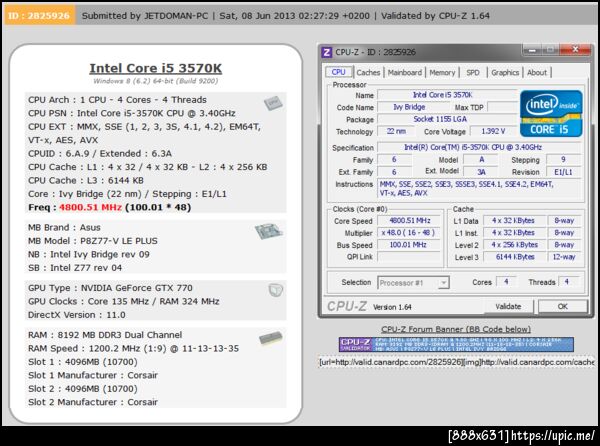Viewport: 600px width, 446px height.
Task: Open the Intel Core i5 3570K heading link
Action: [x=155, y=68]
